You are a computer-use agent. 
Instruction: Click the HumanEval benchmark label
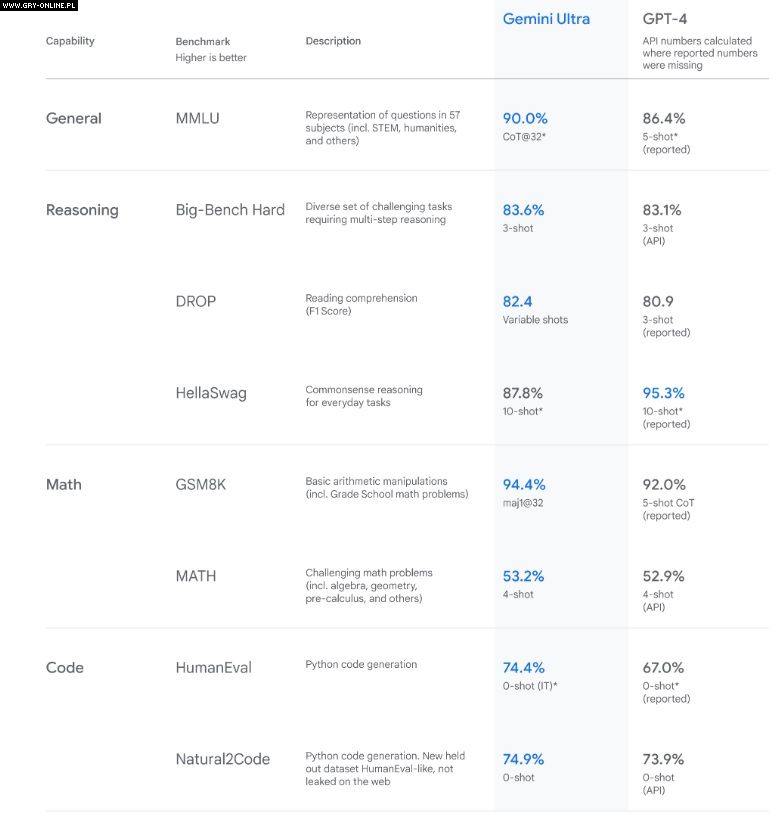[x=213, y=668]
